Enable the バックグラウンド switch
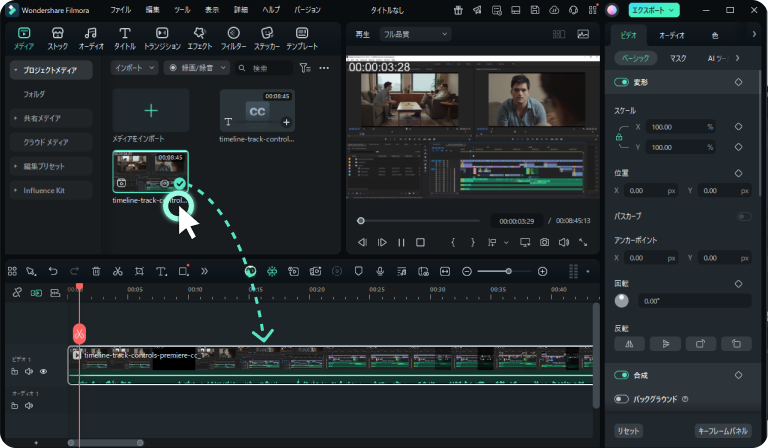This screenshot has height=448, width=768. pyautogui.click(x=622, y=399)
